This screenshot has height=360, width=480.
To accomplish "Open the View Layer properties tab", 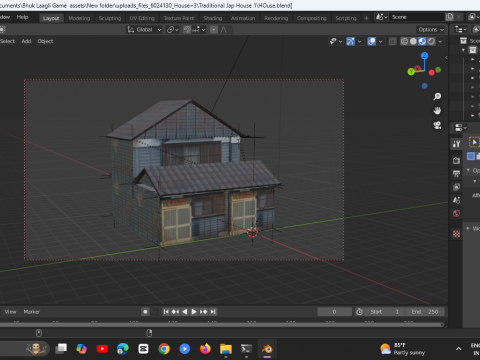I will tap(456, 187).
